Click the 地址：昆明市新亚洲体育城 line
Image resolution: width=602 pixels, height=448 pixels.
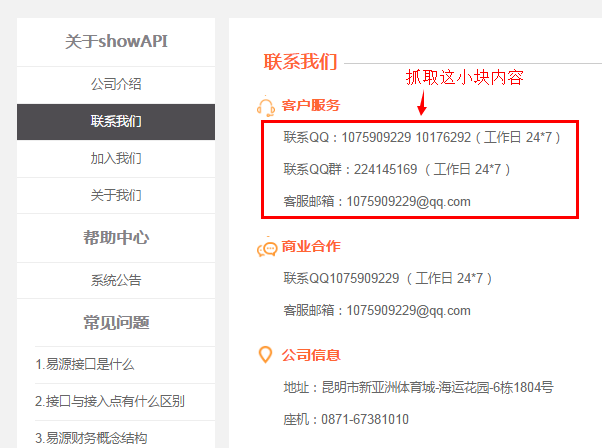tap(418, 387)
